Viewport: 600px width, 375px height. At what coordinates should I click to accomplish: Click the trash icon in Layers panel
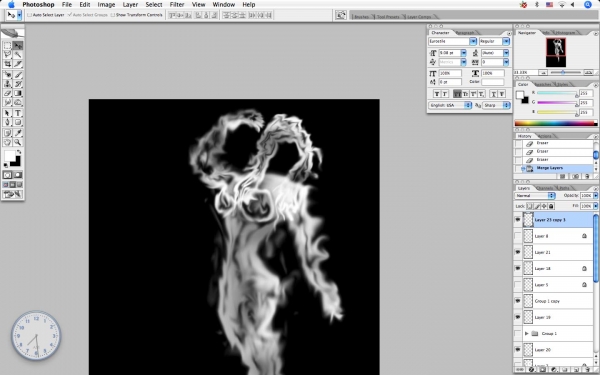coord(587,370)
